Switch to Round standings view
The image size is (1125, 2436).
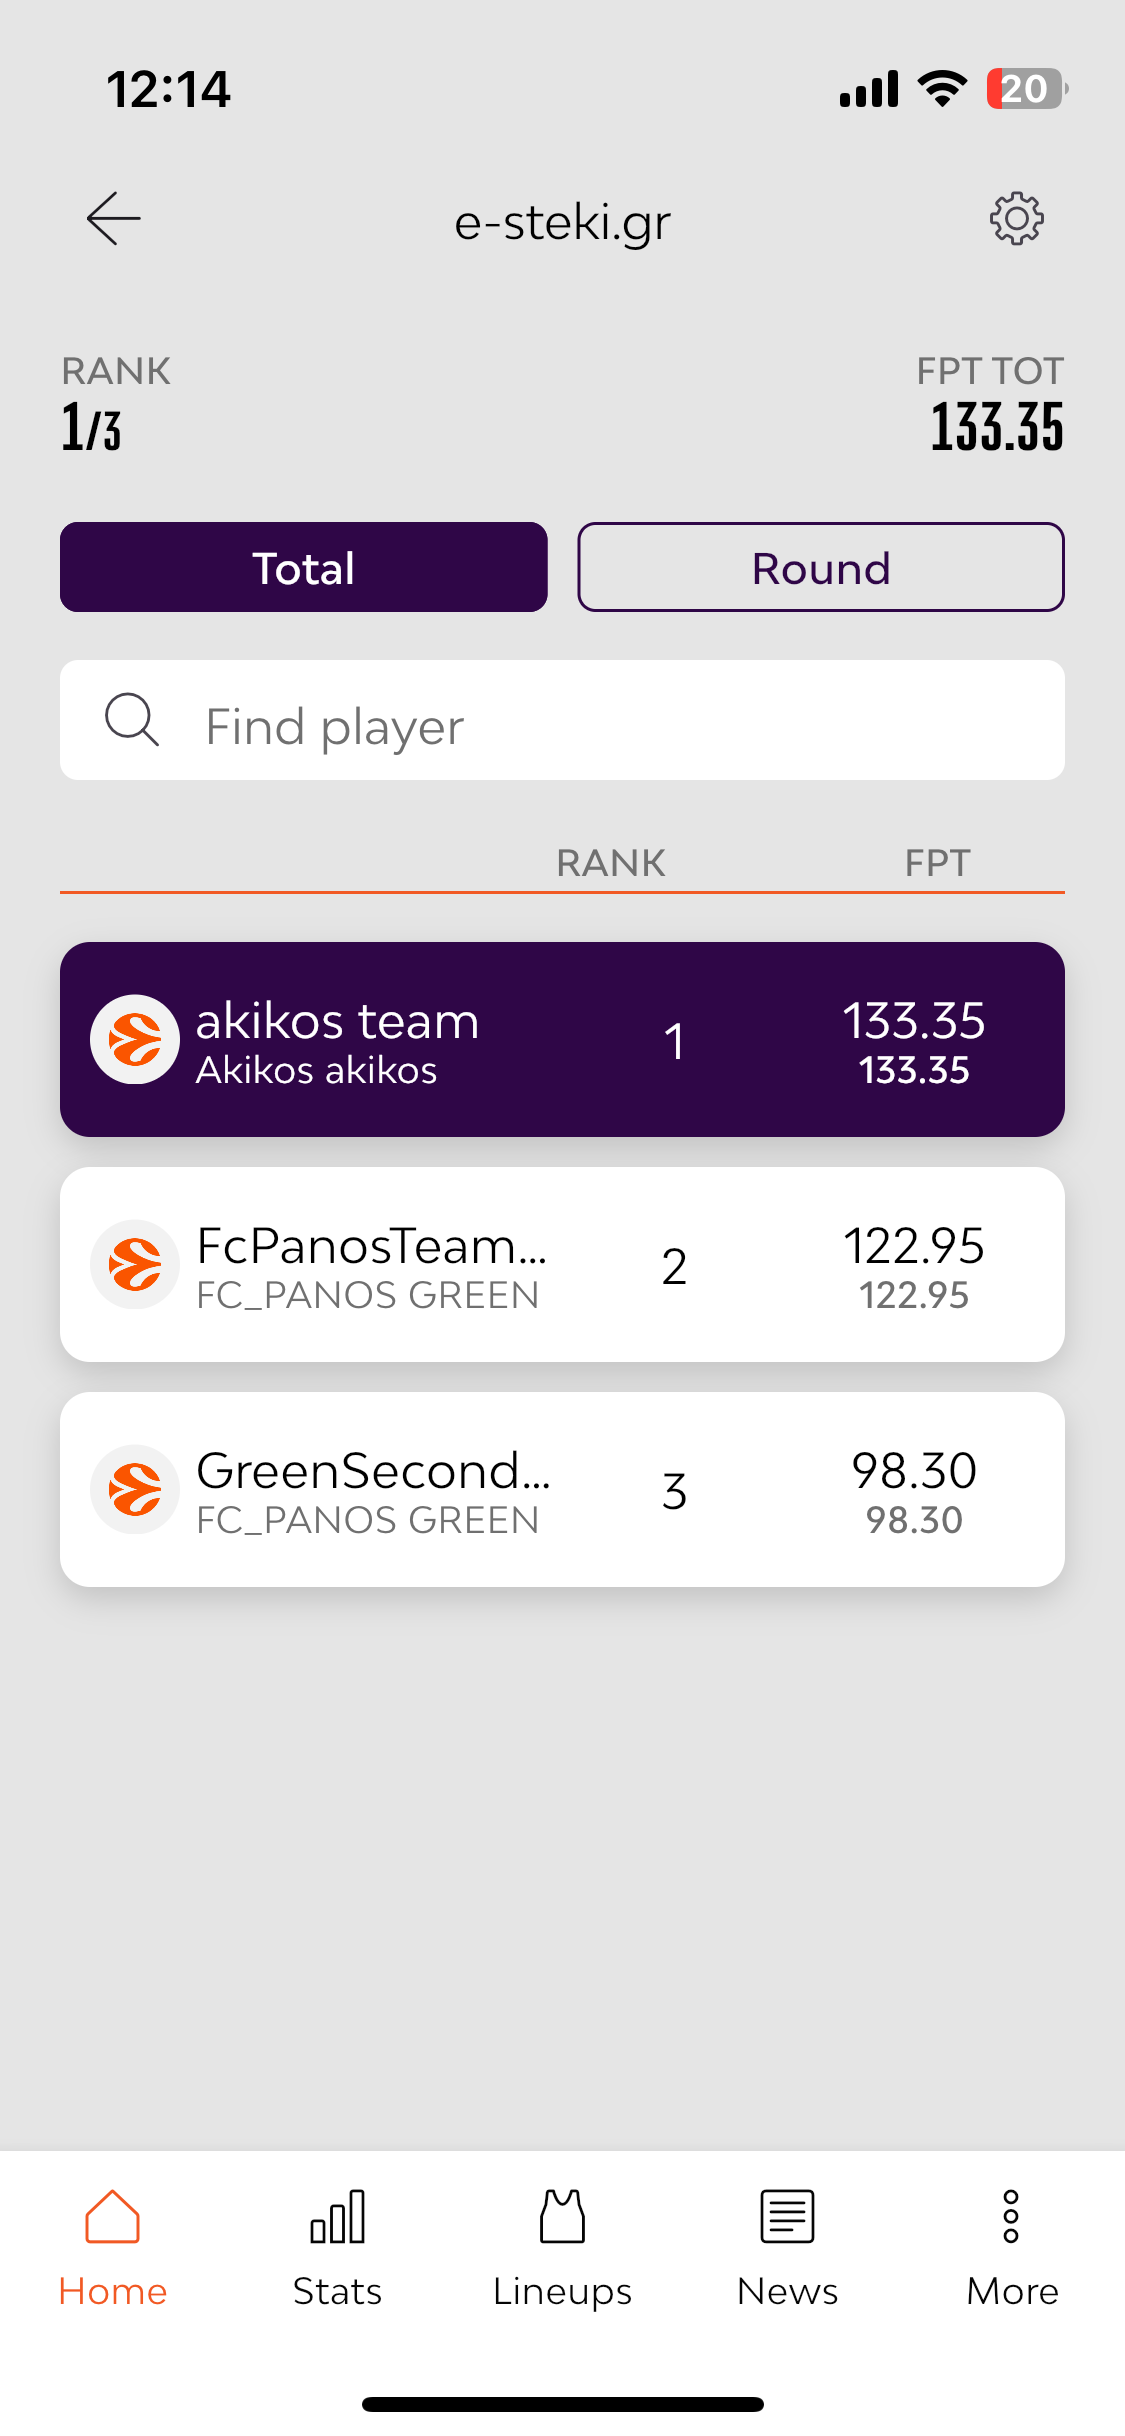(x=821, y=567)
